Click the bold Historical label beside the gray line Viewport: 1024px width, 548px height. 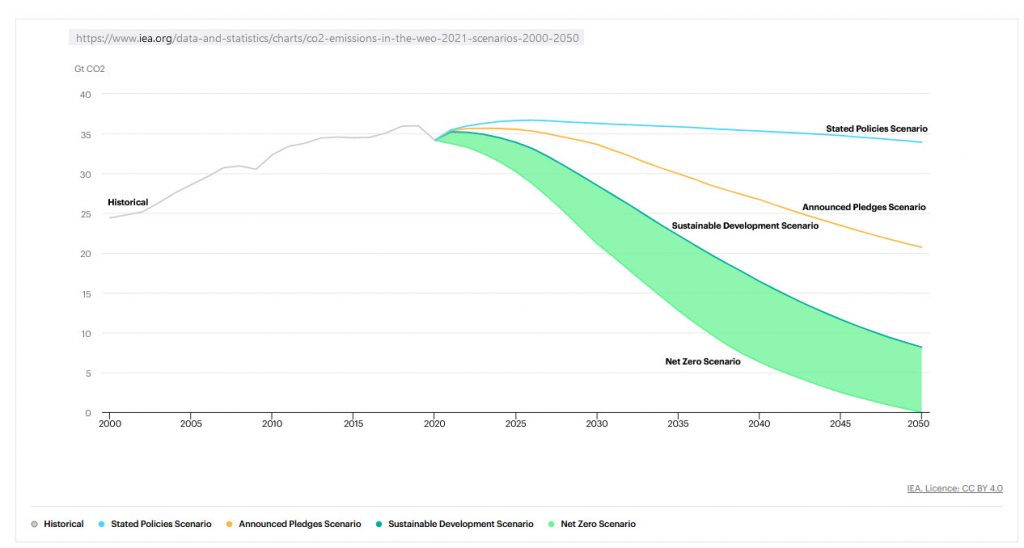[128, 202]
